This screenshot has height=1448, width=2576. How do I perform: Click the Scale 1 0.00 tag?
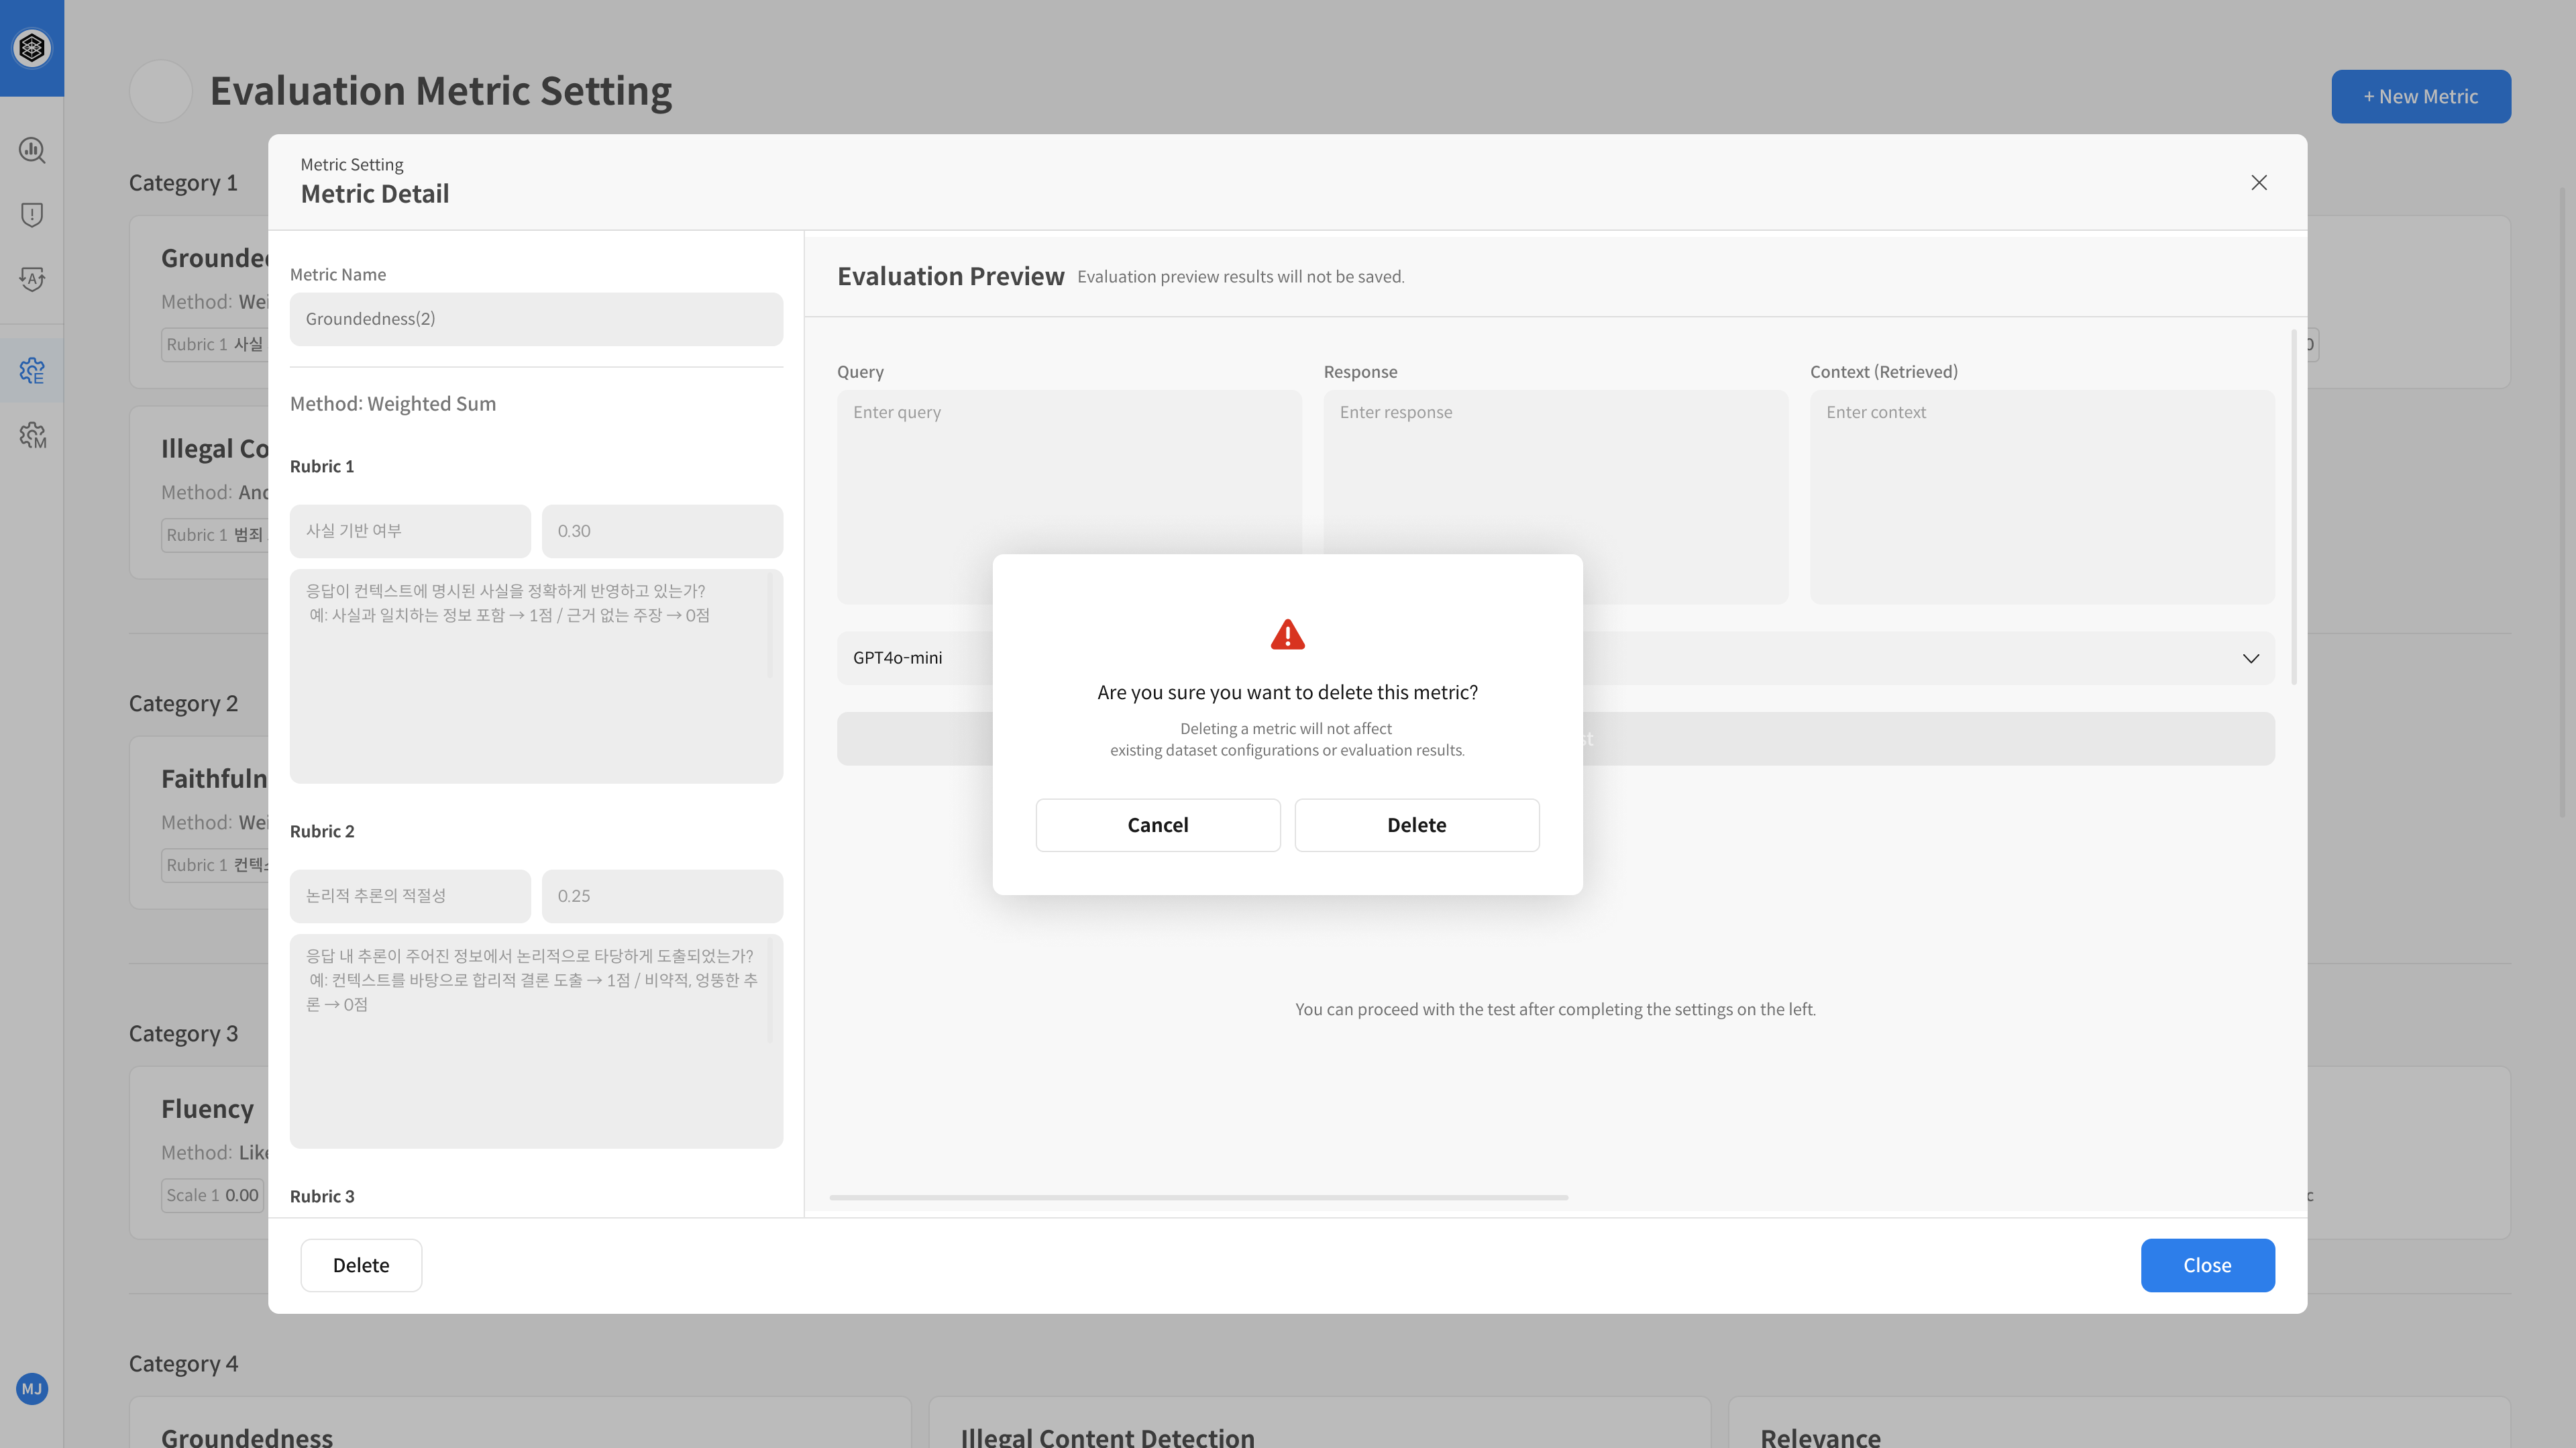click(x=212, y=1195)
